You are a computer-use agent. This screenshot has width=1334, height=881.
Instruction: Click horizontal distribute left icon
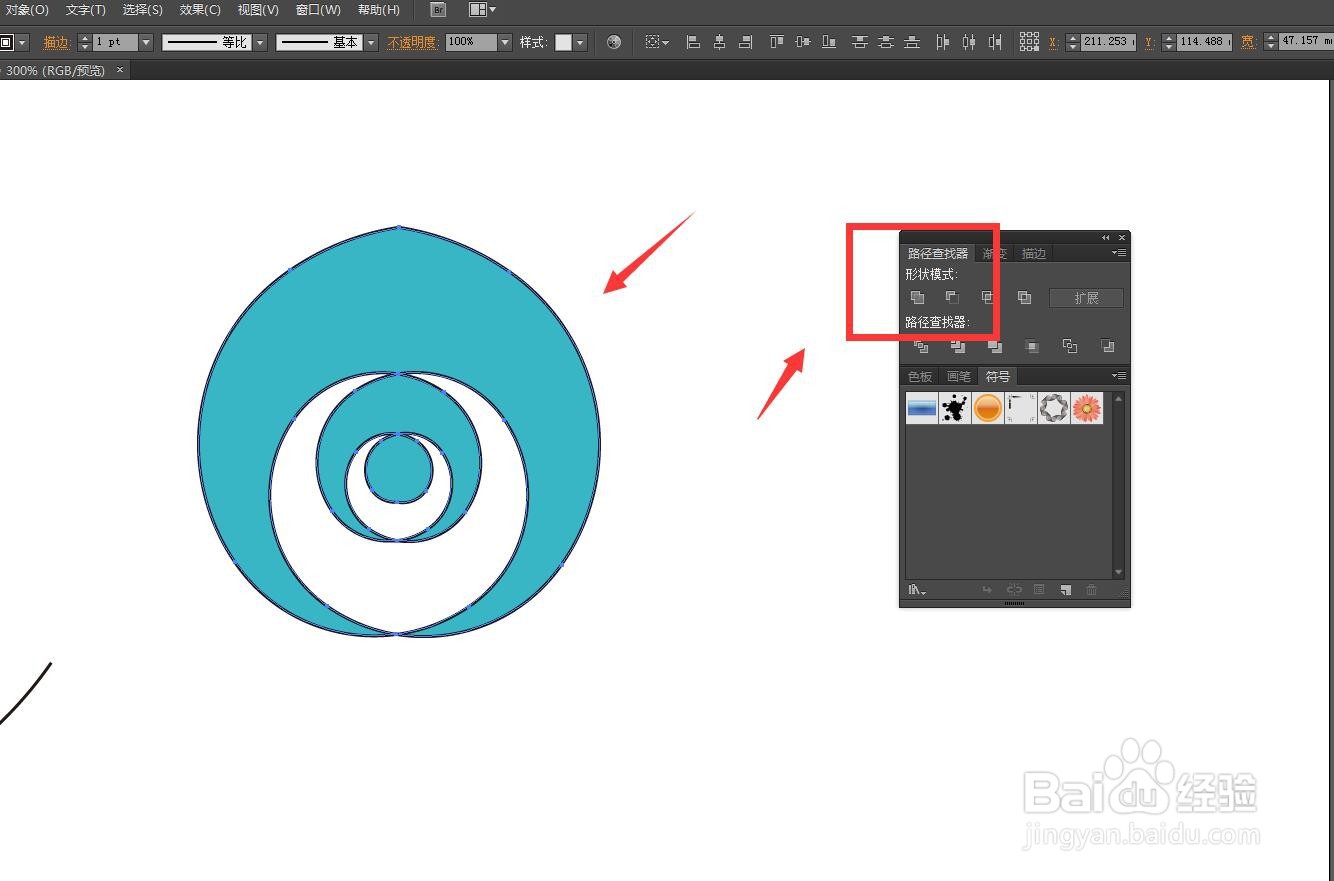(x=942, y=42)
